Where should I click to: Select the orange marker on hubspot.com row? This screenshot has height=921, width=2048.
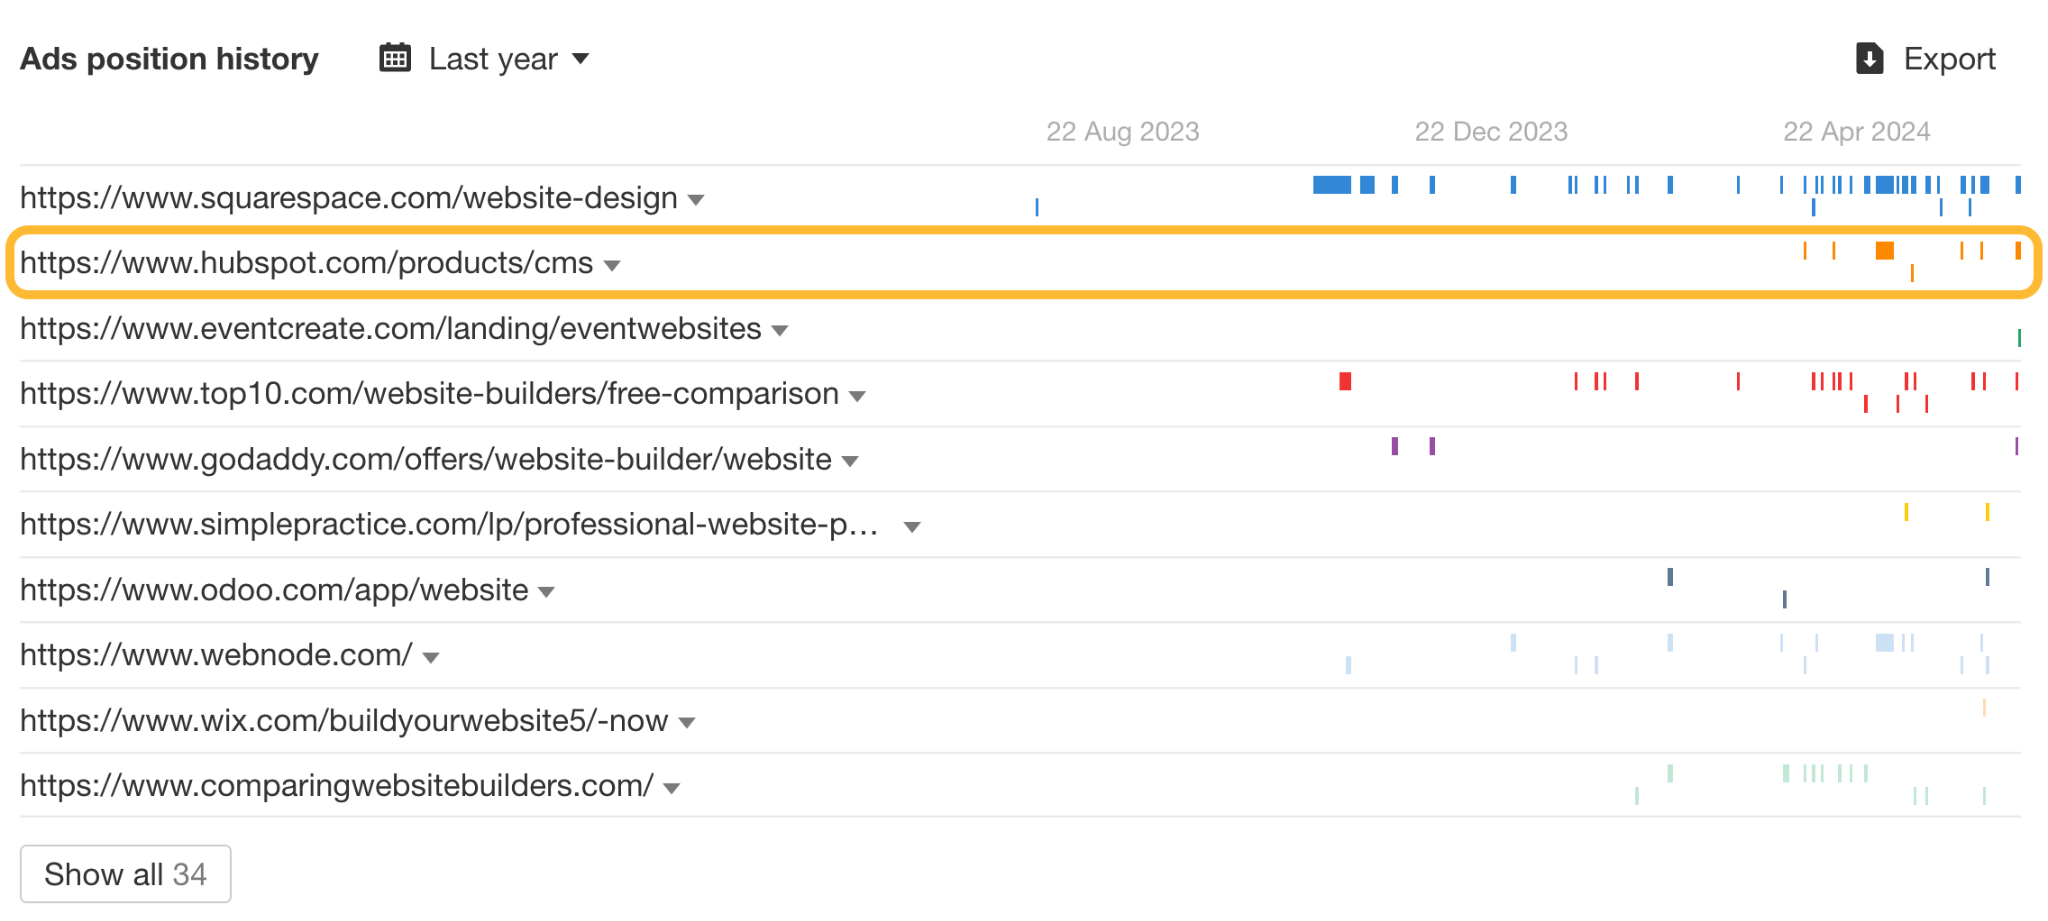point(1884,251)
